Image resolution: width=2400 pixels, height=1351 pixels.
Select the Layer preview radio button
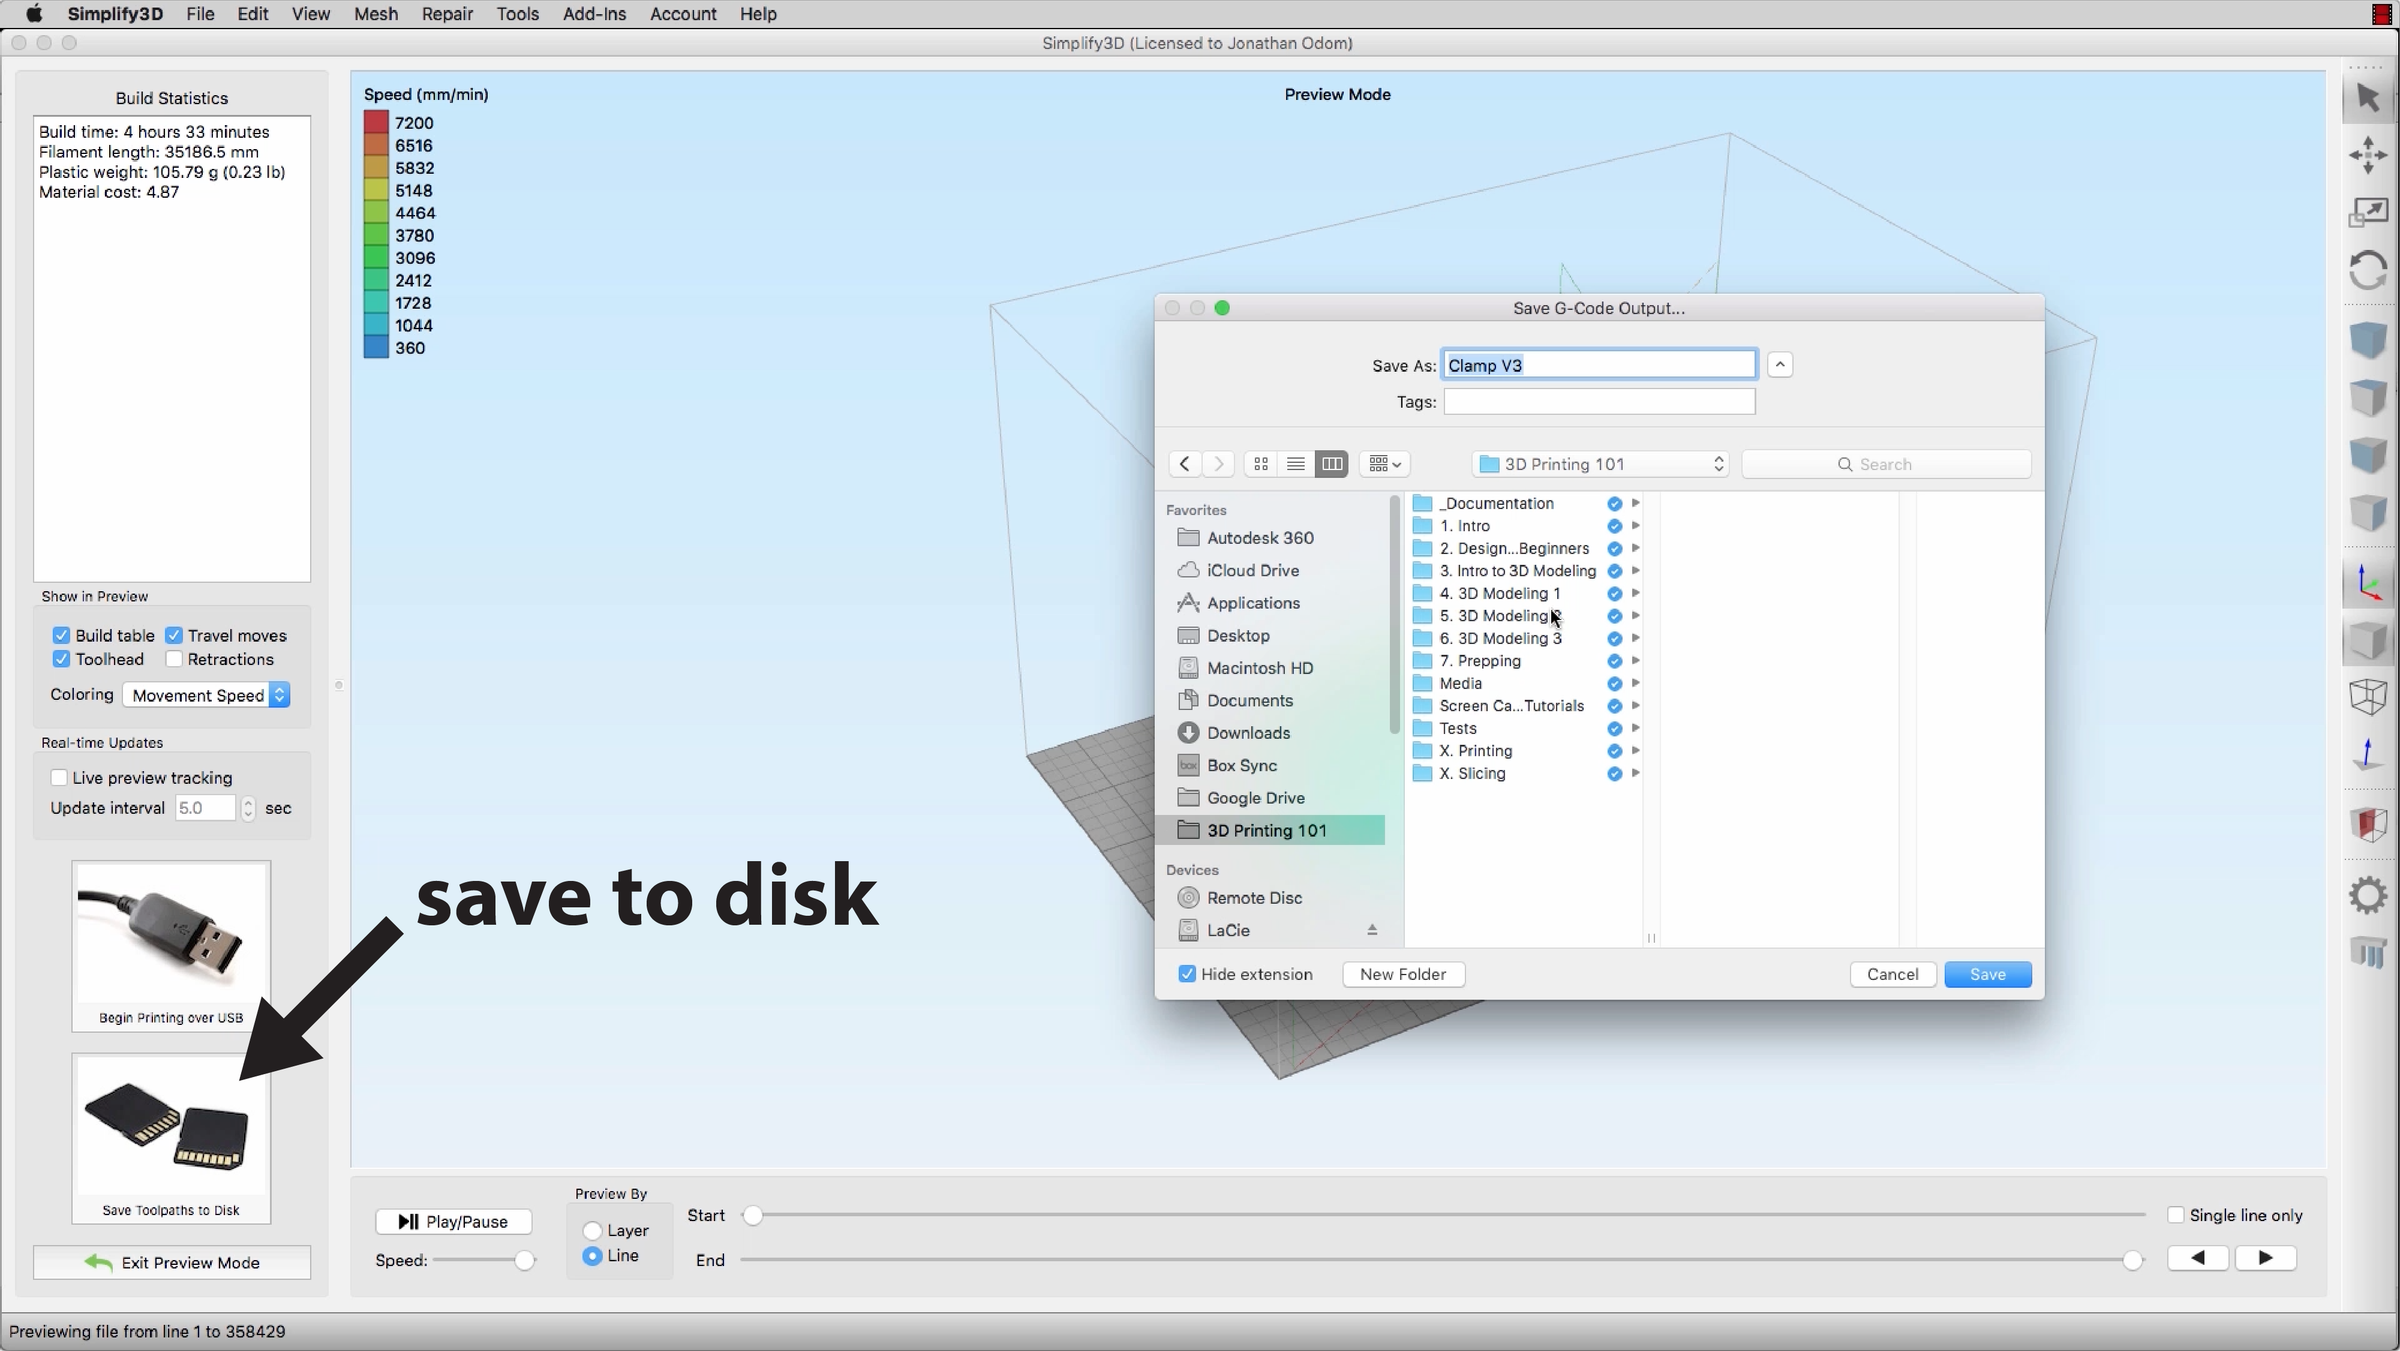(x=592, y=1231)
